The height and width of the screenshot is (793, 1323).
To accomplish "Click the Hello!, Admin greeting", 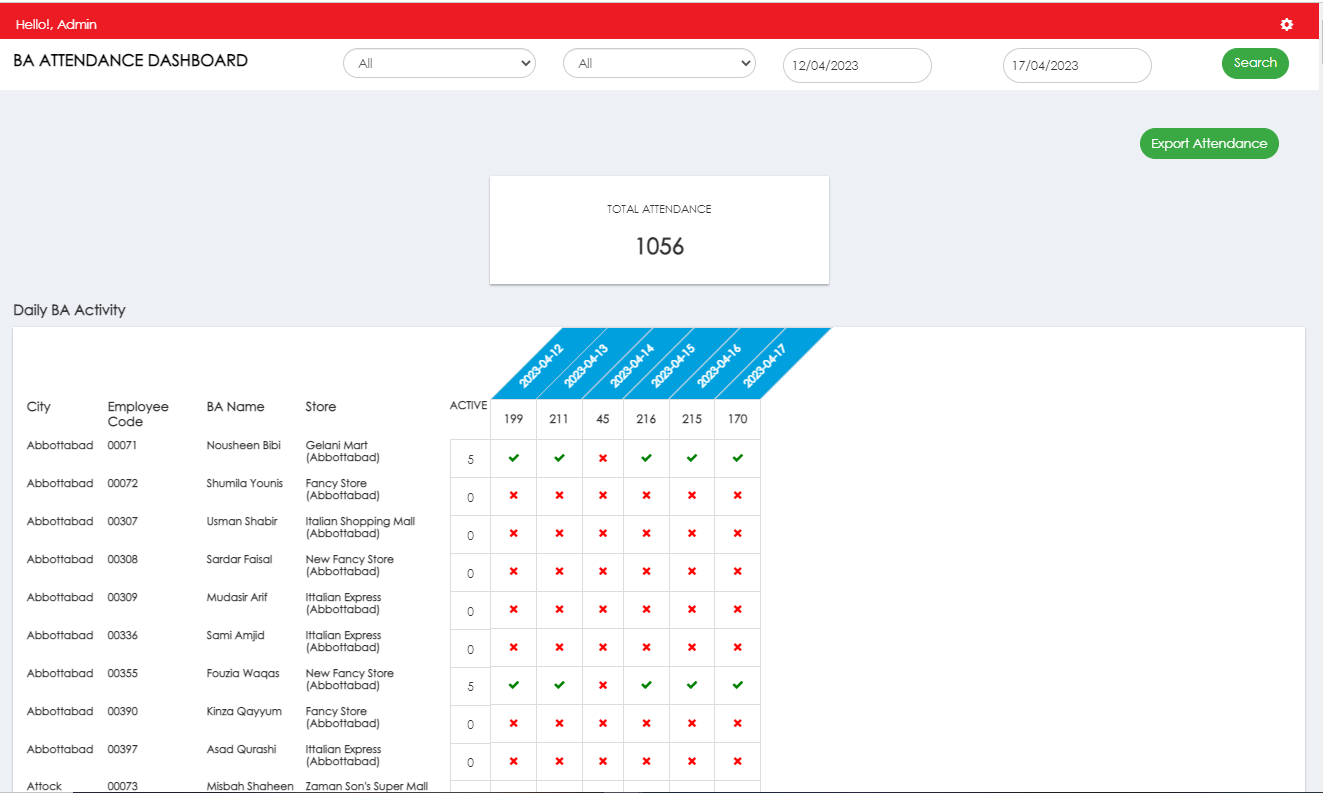I will (x=56, y=24).
